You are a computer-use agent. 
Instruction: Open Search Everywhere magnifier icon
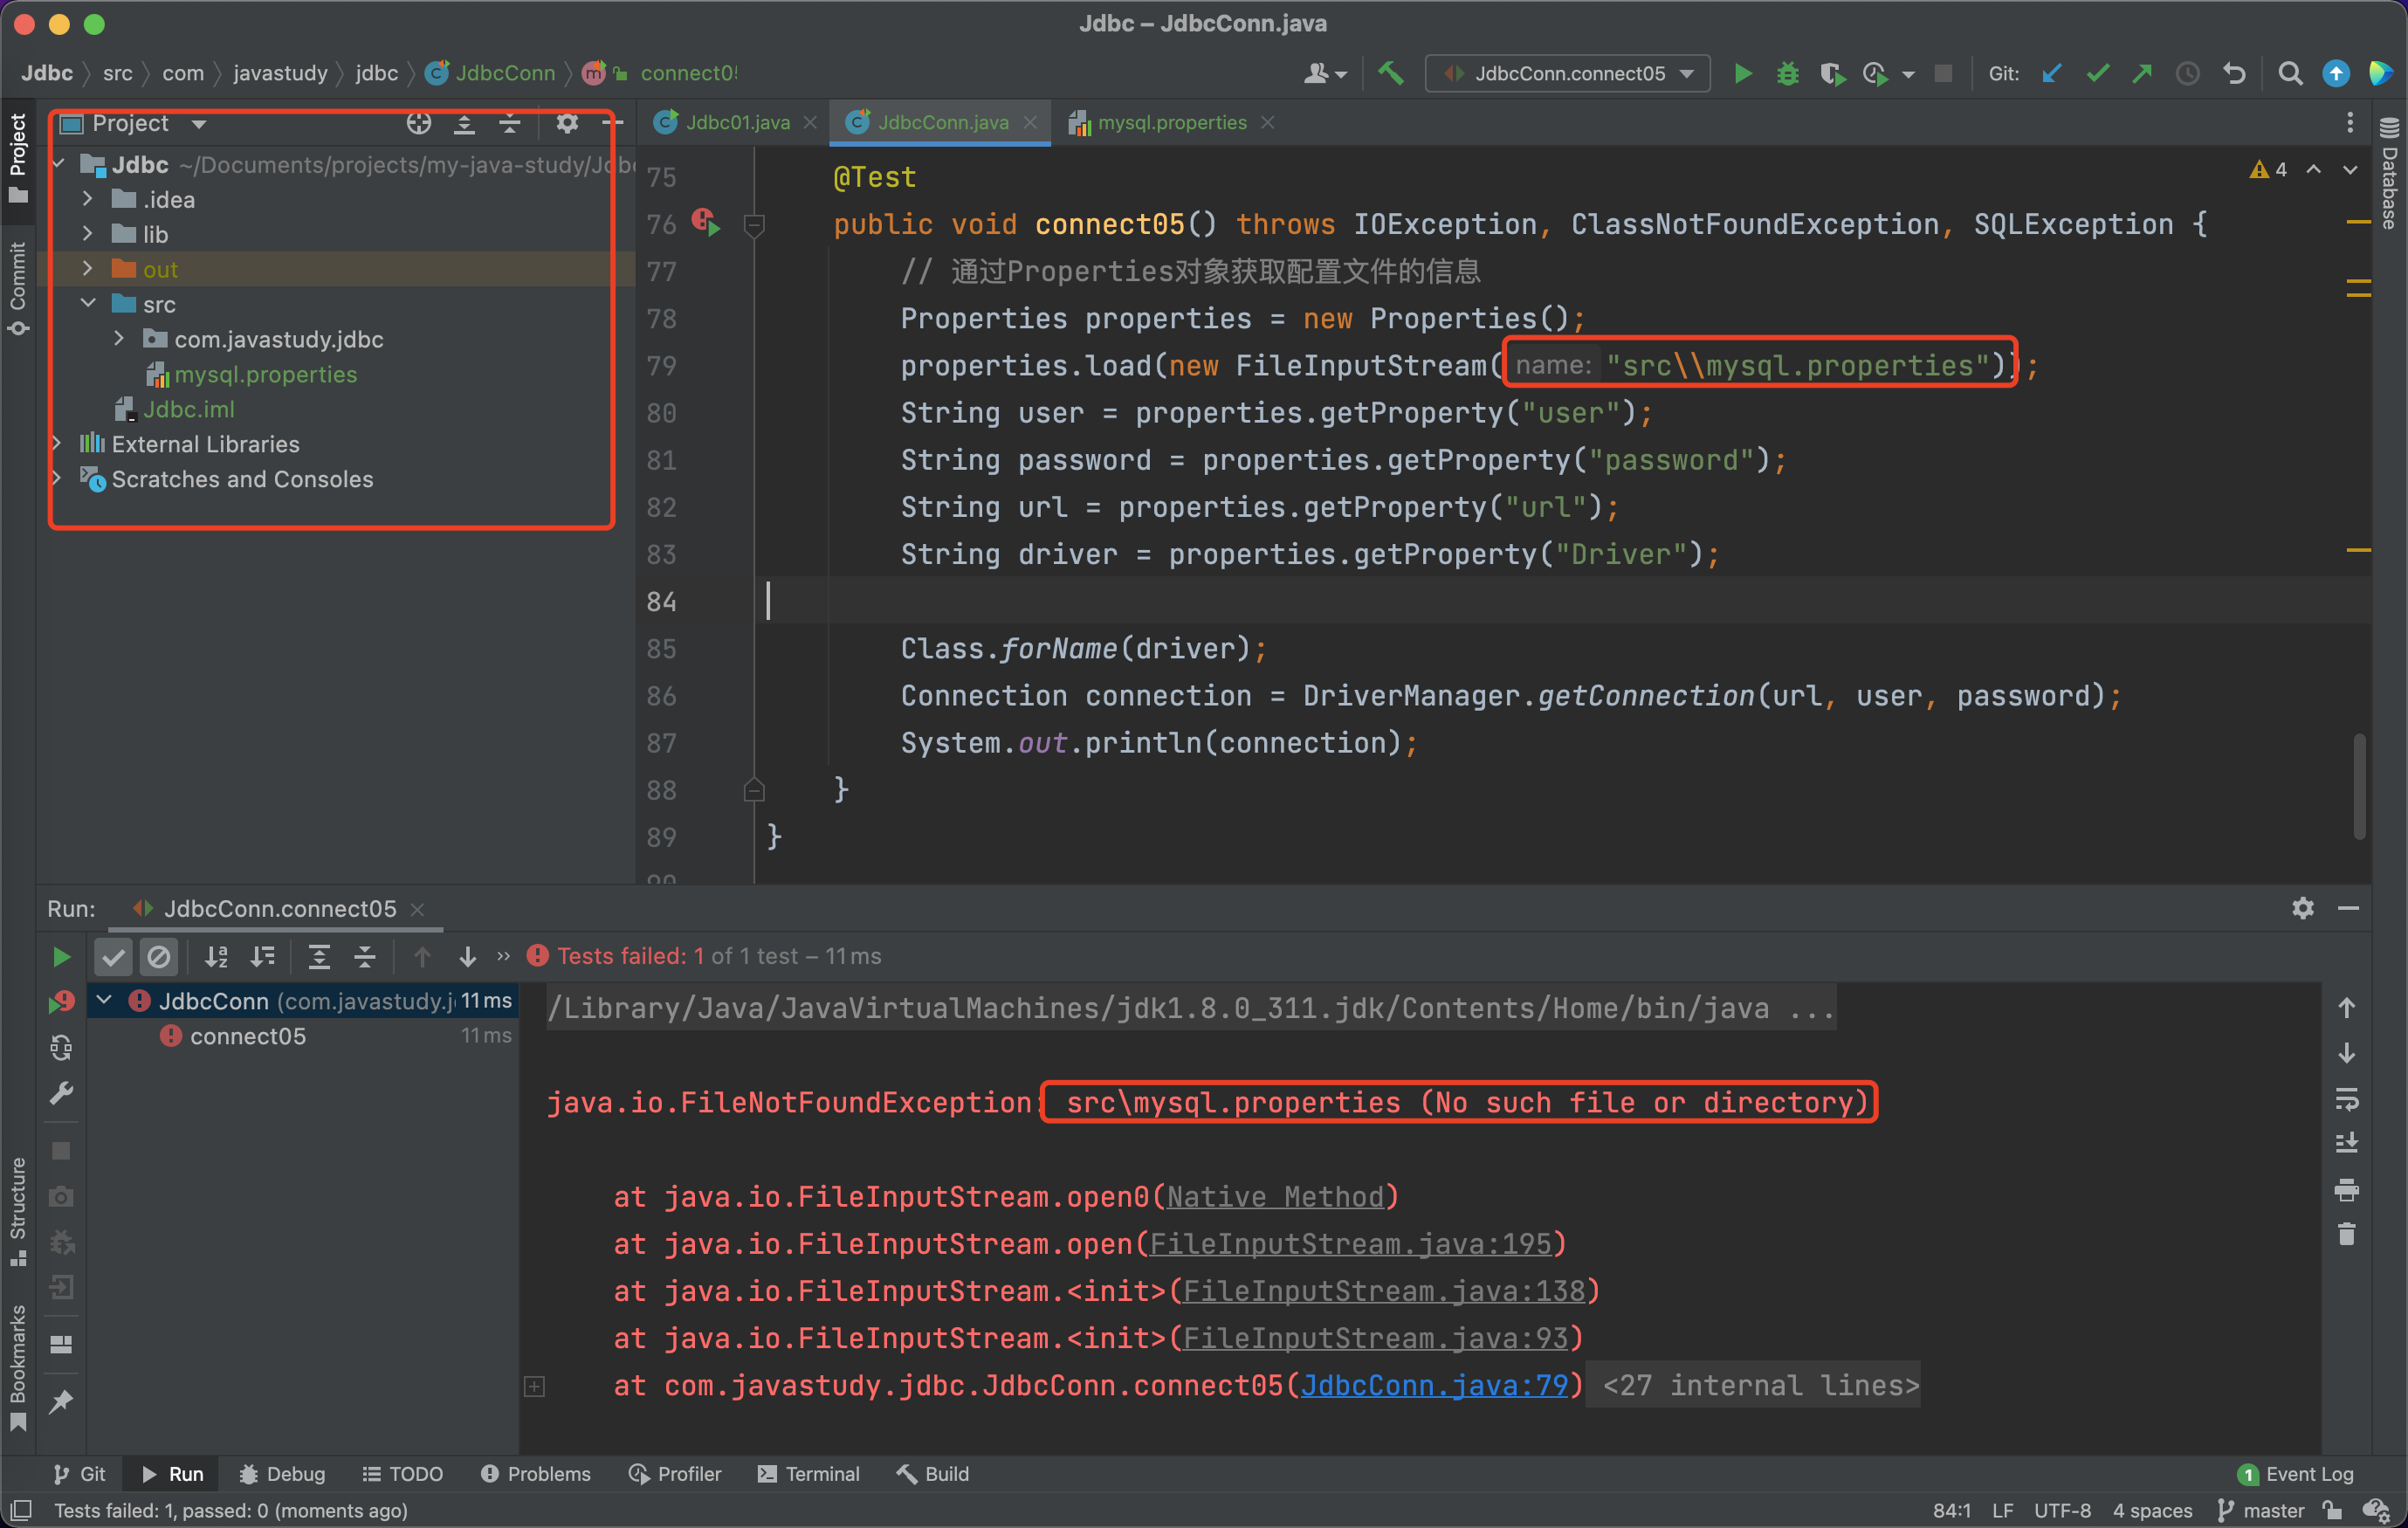[2290, 73]
